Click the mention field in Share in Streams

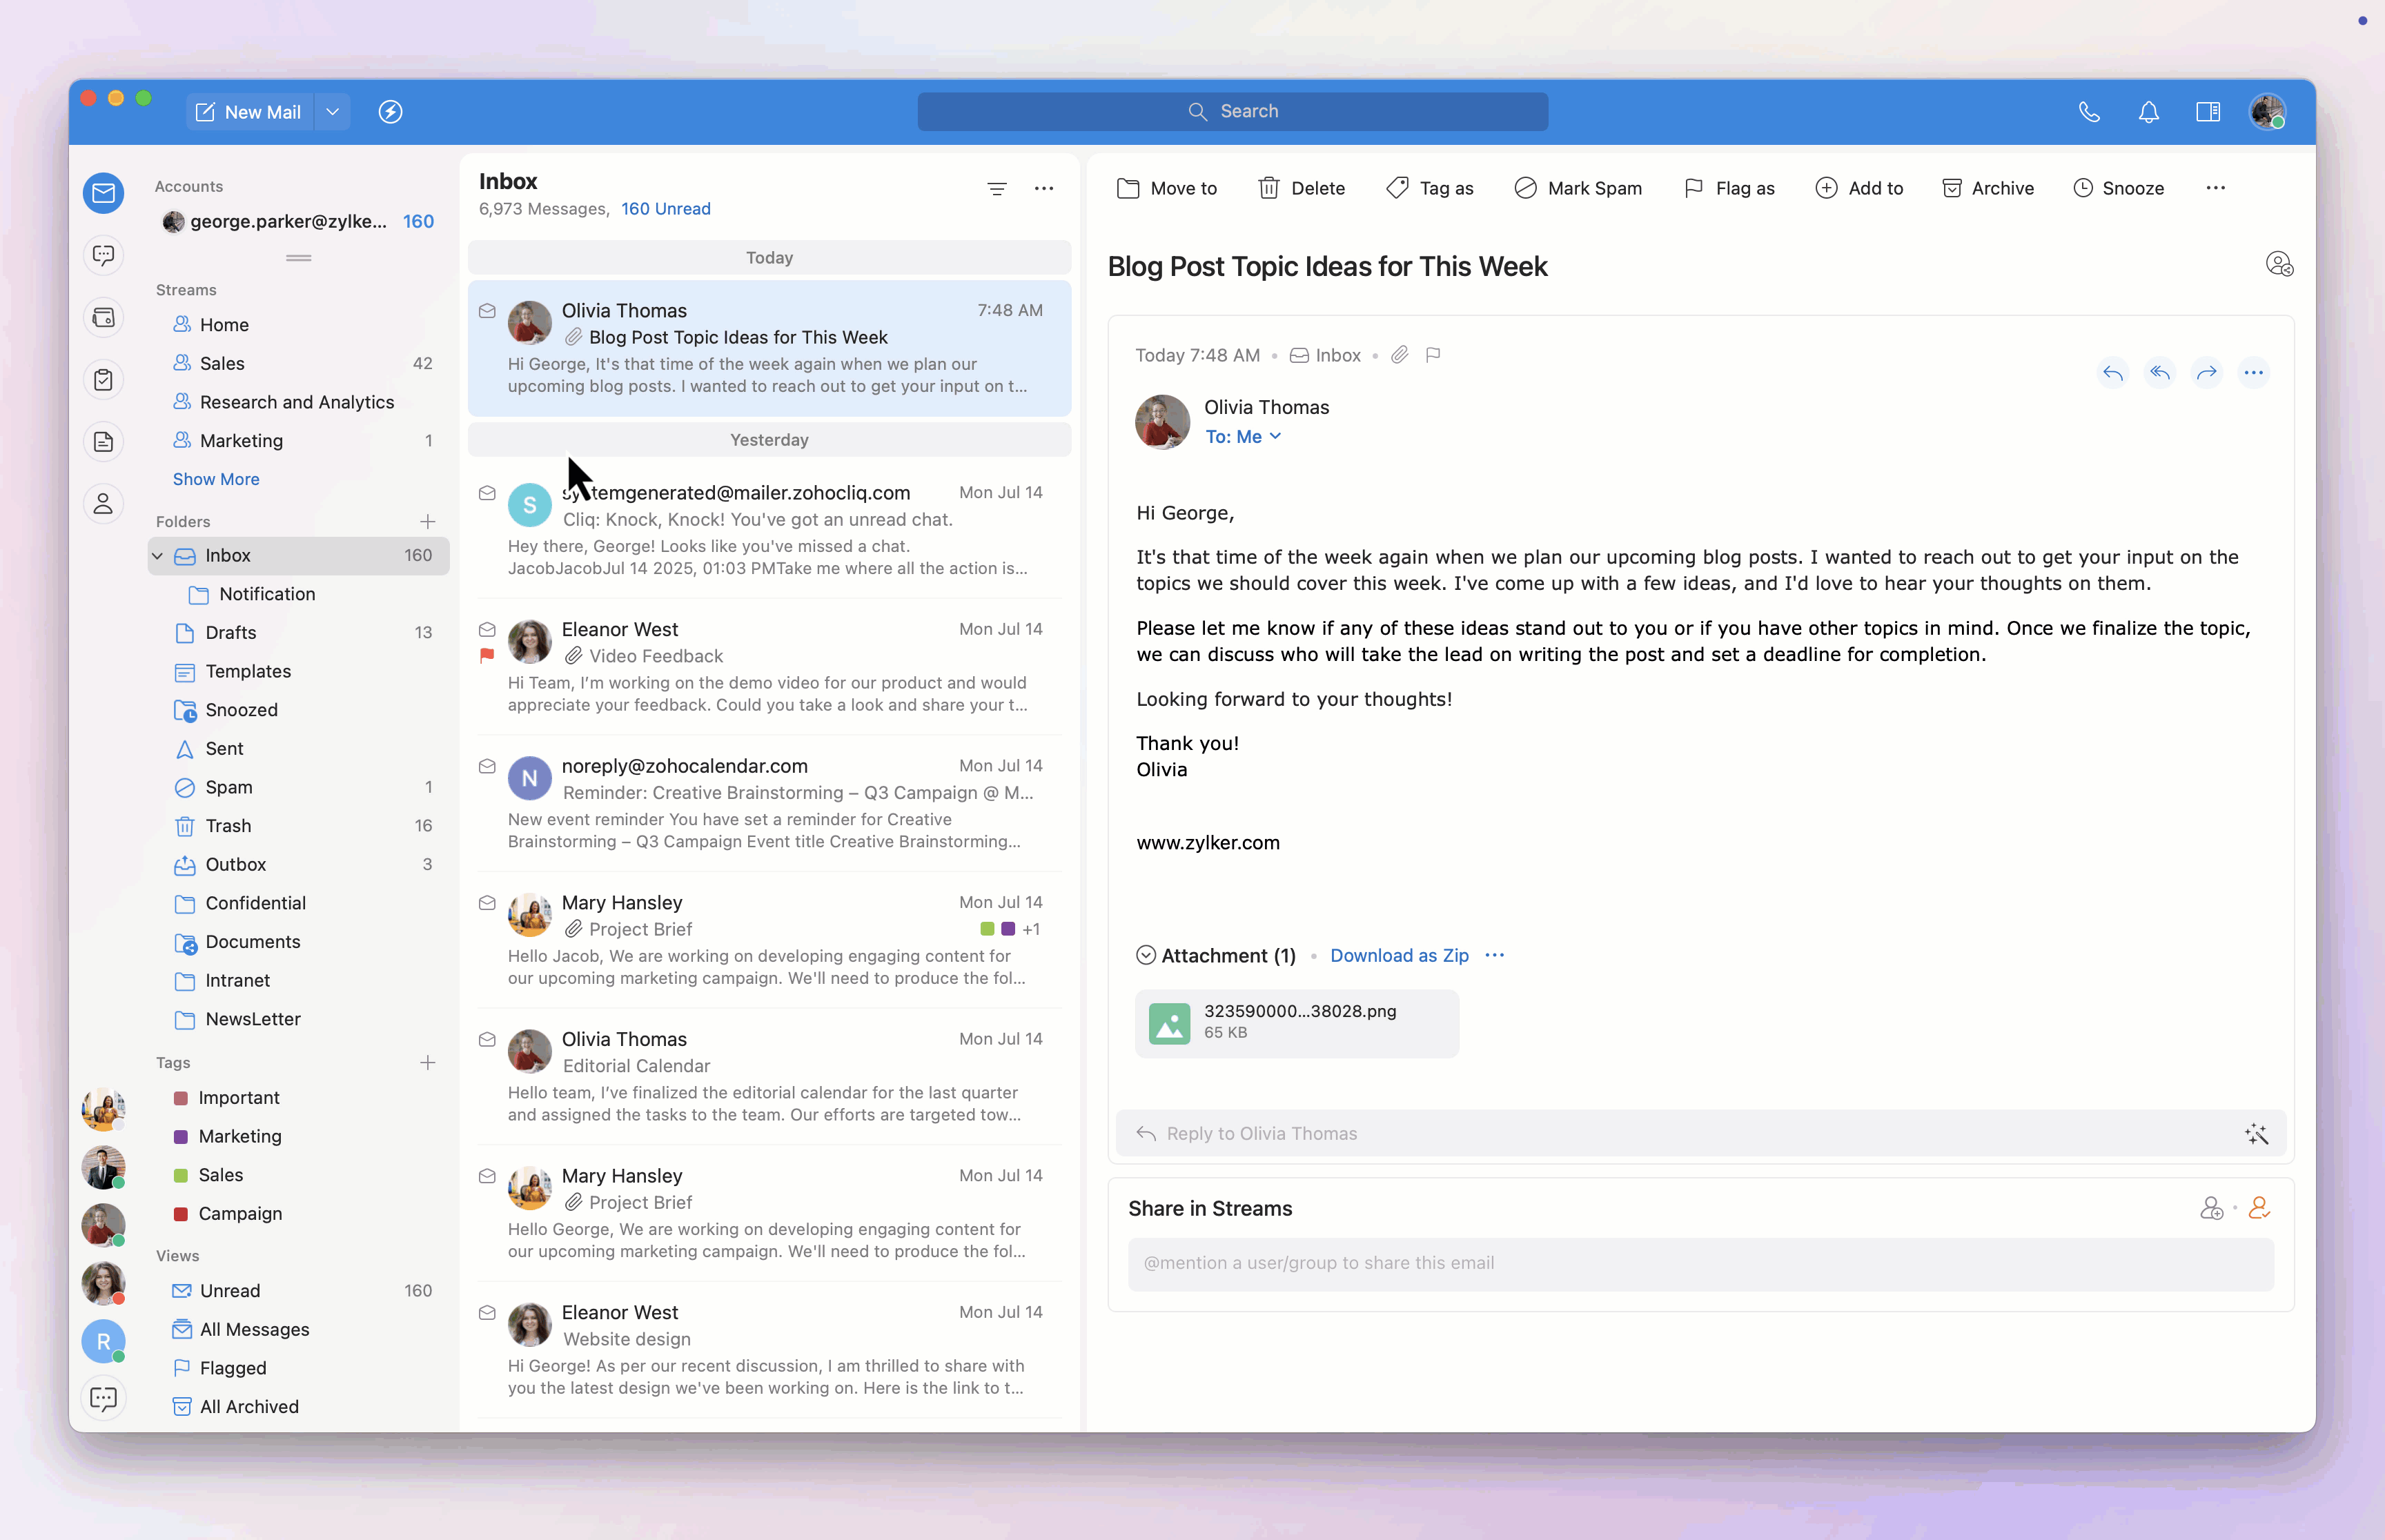tap(1700, 1263)
